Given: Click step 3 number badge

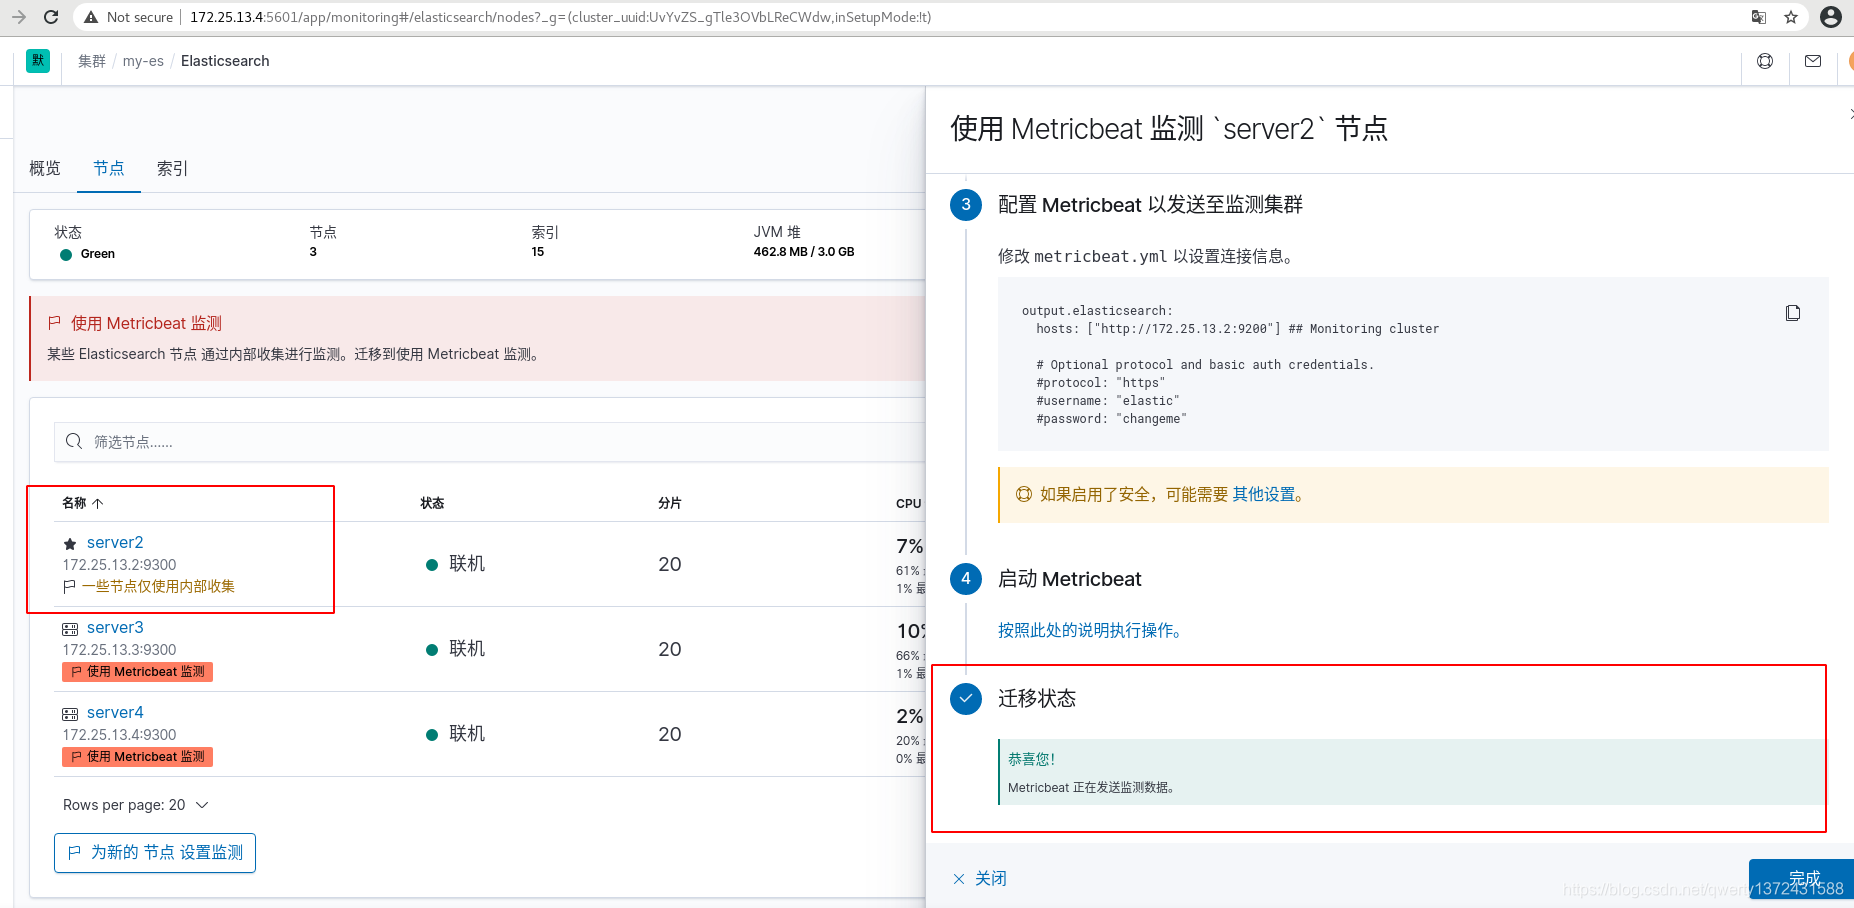Looking at the screenshot, I should pos(966,204).
